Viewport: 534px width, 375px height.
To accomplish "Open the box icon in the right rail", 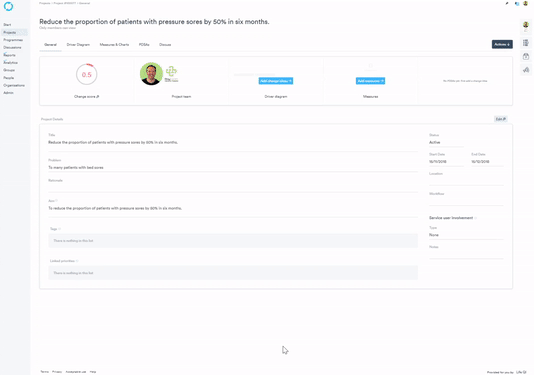I will pos(526,57).
